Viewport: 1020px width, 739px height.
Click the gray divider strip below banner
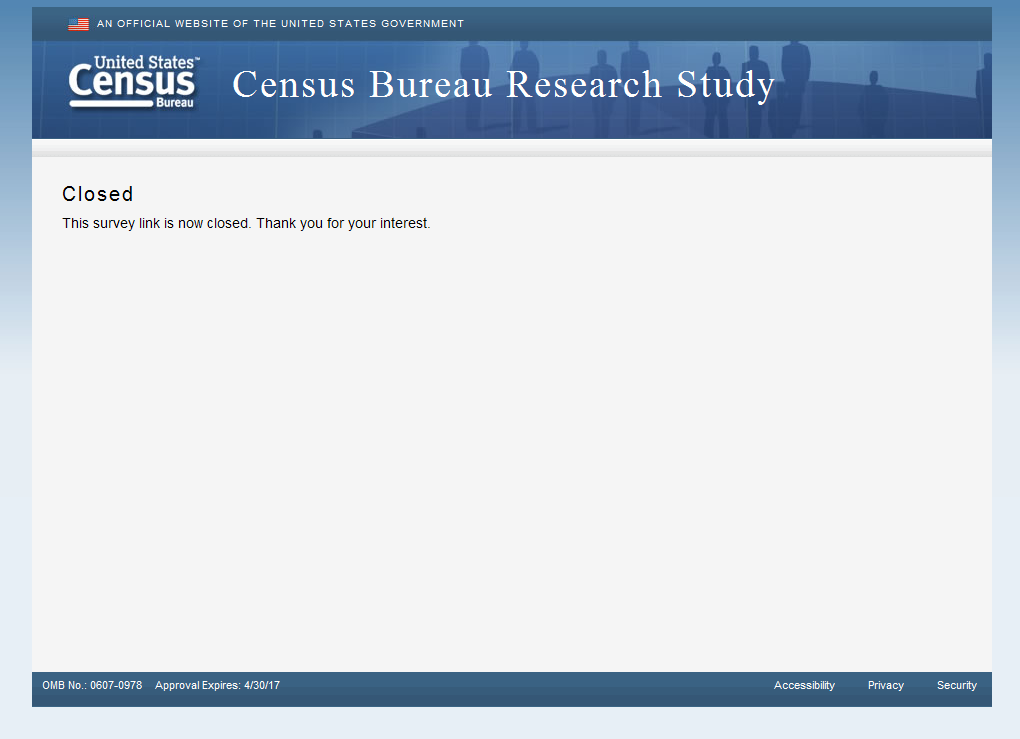(x=510, y=149)
